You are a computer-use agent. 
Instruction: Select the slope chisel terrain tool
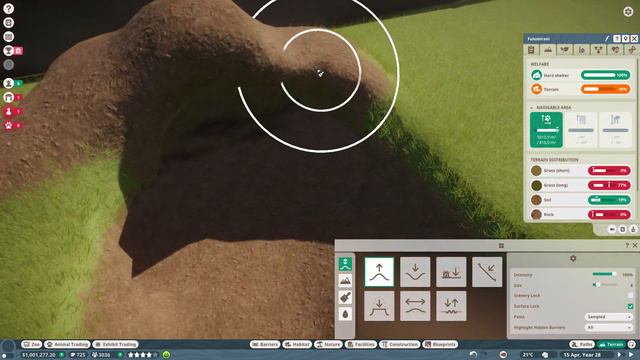[x=487, y=272]
